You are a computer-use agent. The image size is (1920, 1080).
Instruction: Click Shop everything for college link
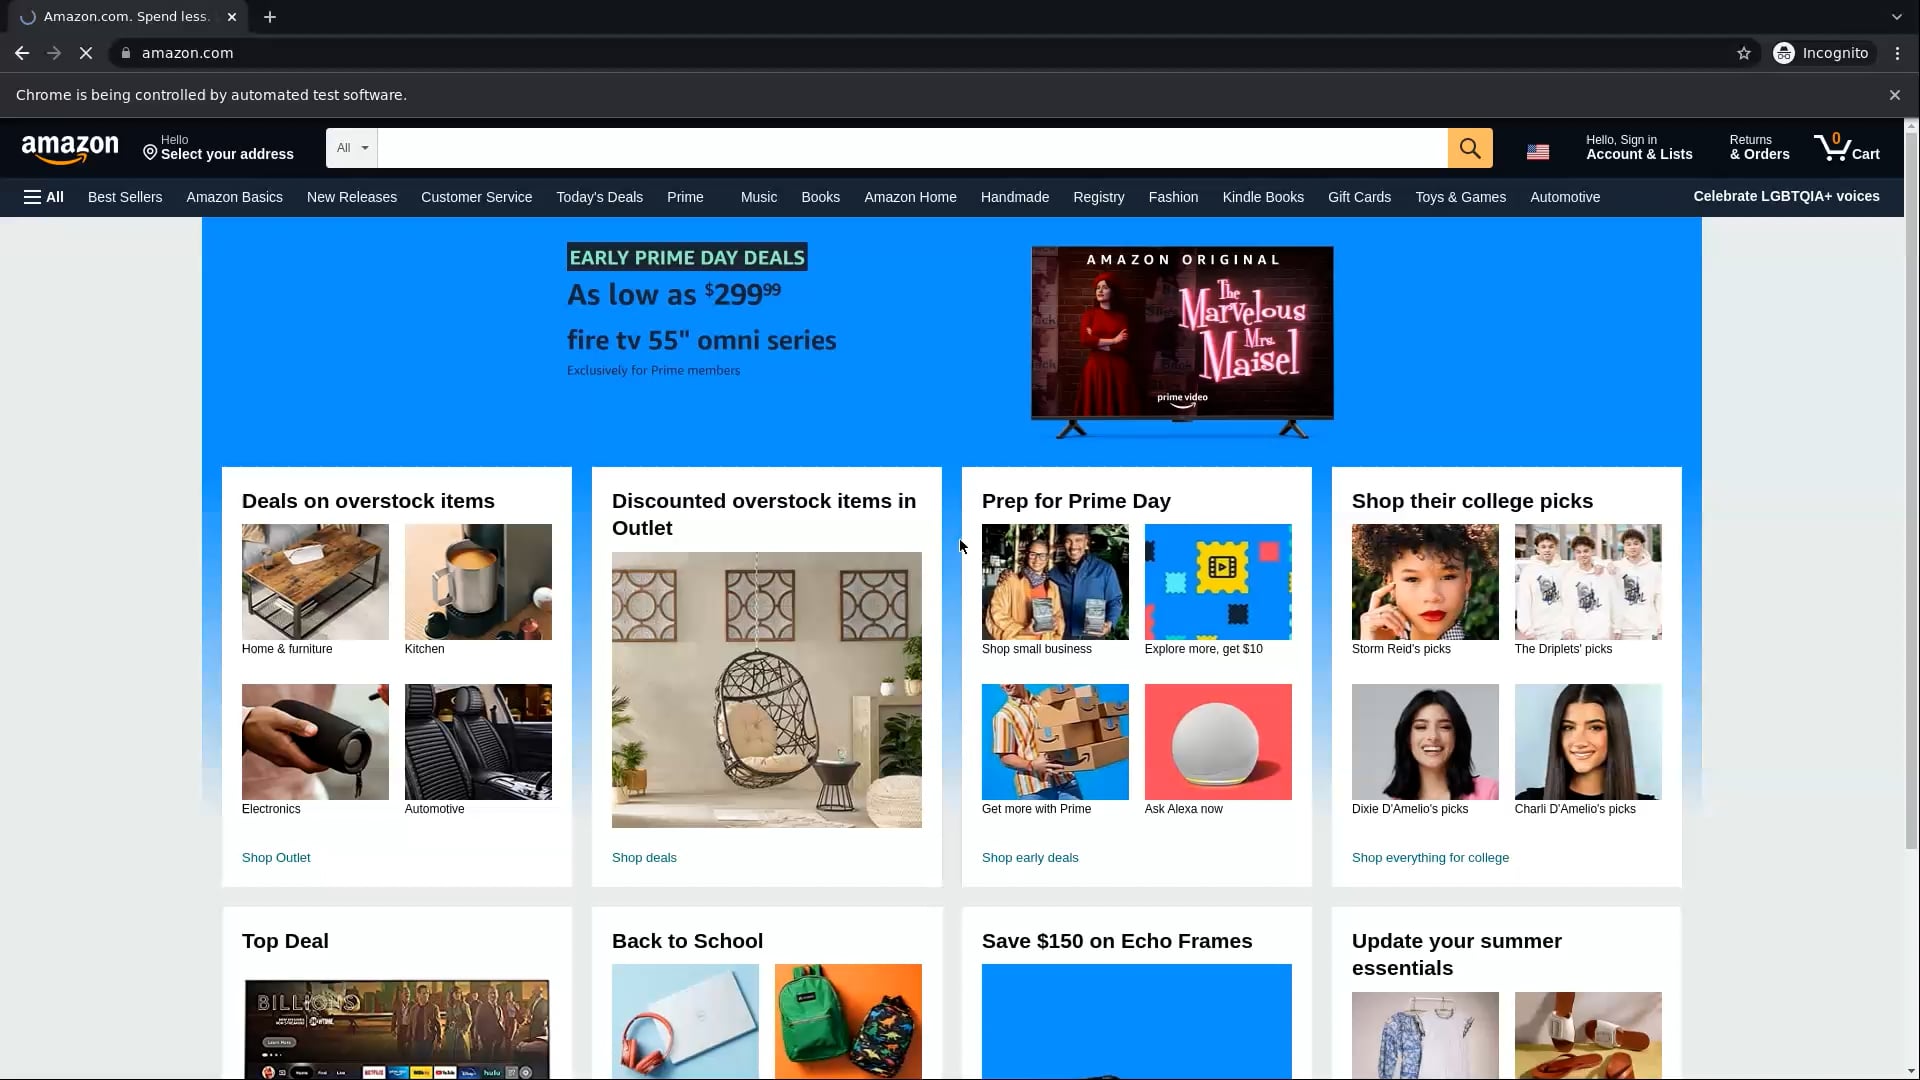click(1430, 858)
